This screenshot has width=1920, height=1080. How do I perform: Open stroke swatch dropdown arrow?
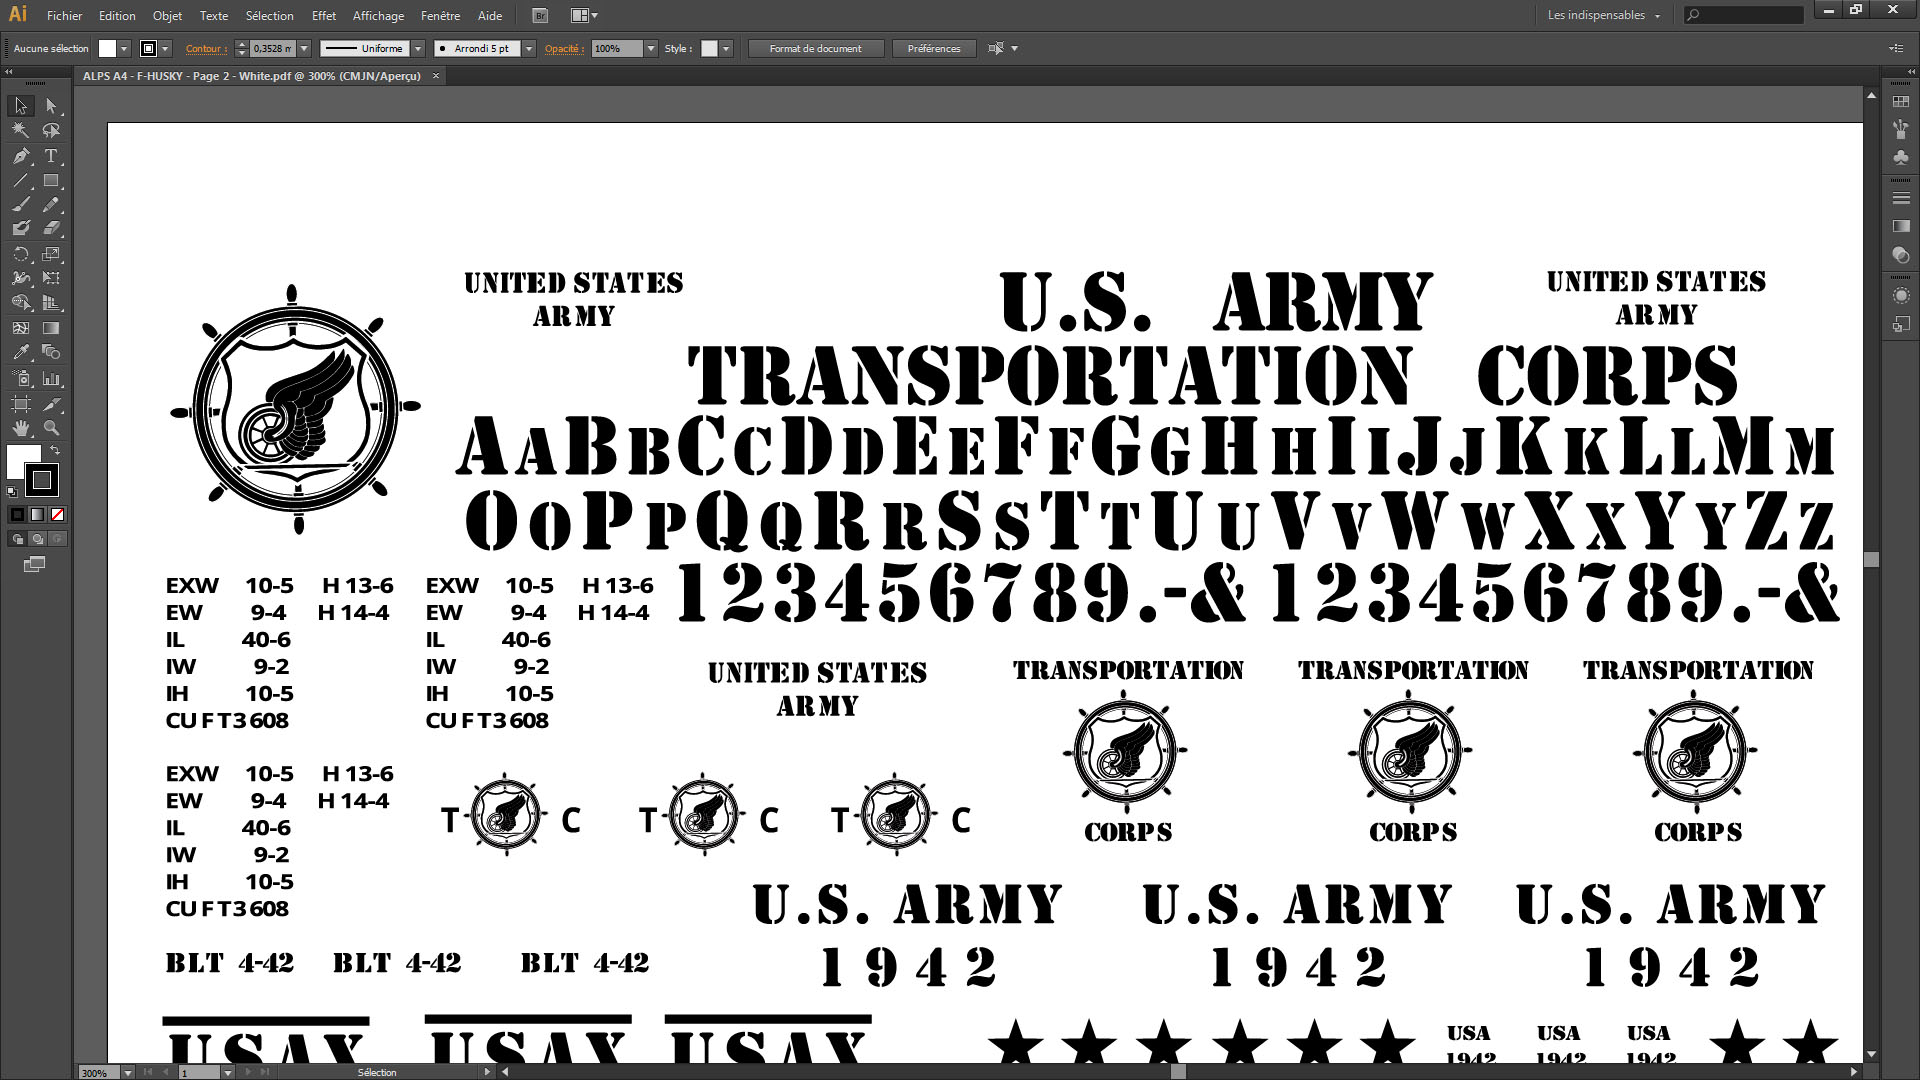click(165, 48)
